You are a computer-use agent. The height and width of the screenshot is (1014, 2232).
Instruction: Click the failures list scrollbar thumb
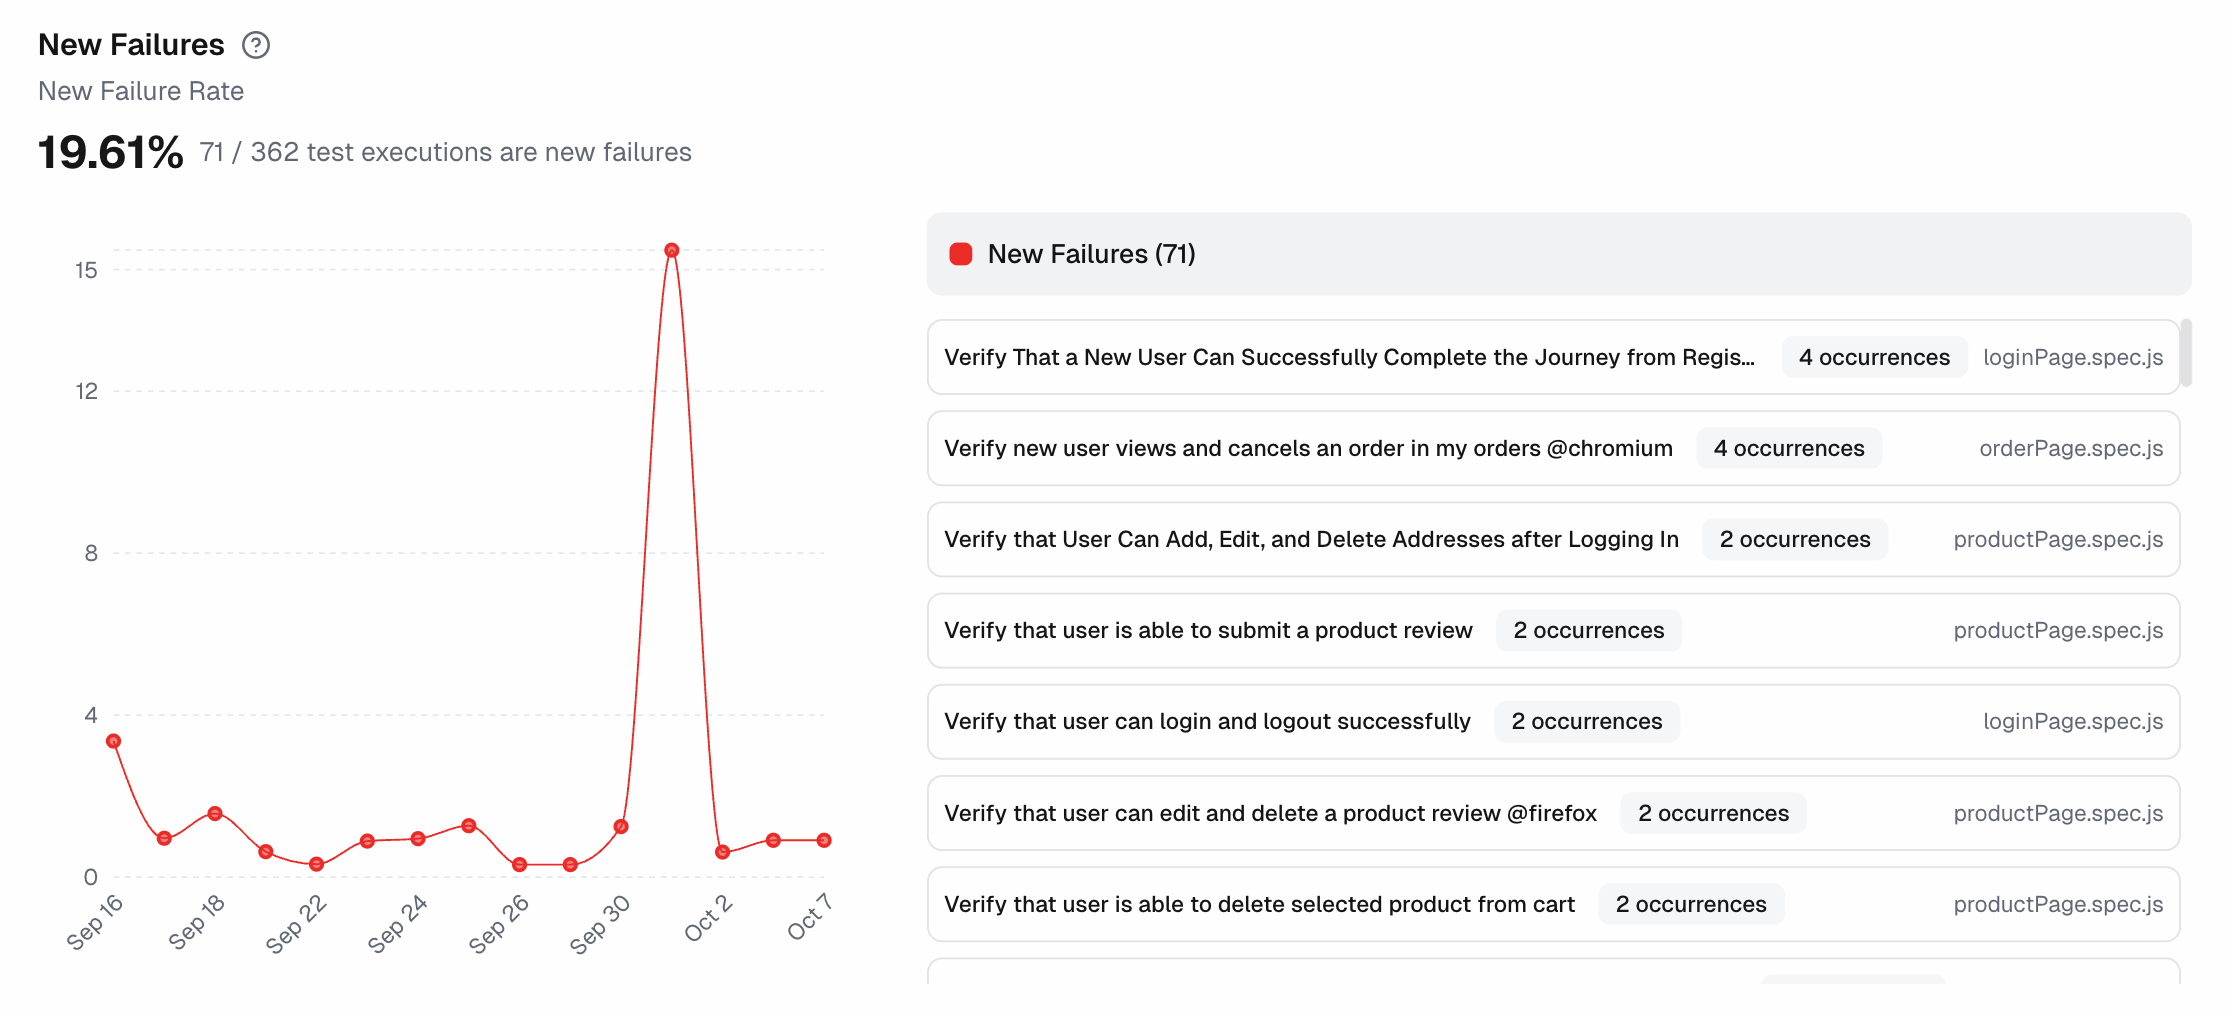tap(2186, 353)
